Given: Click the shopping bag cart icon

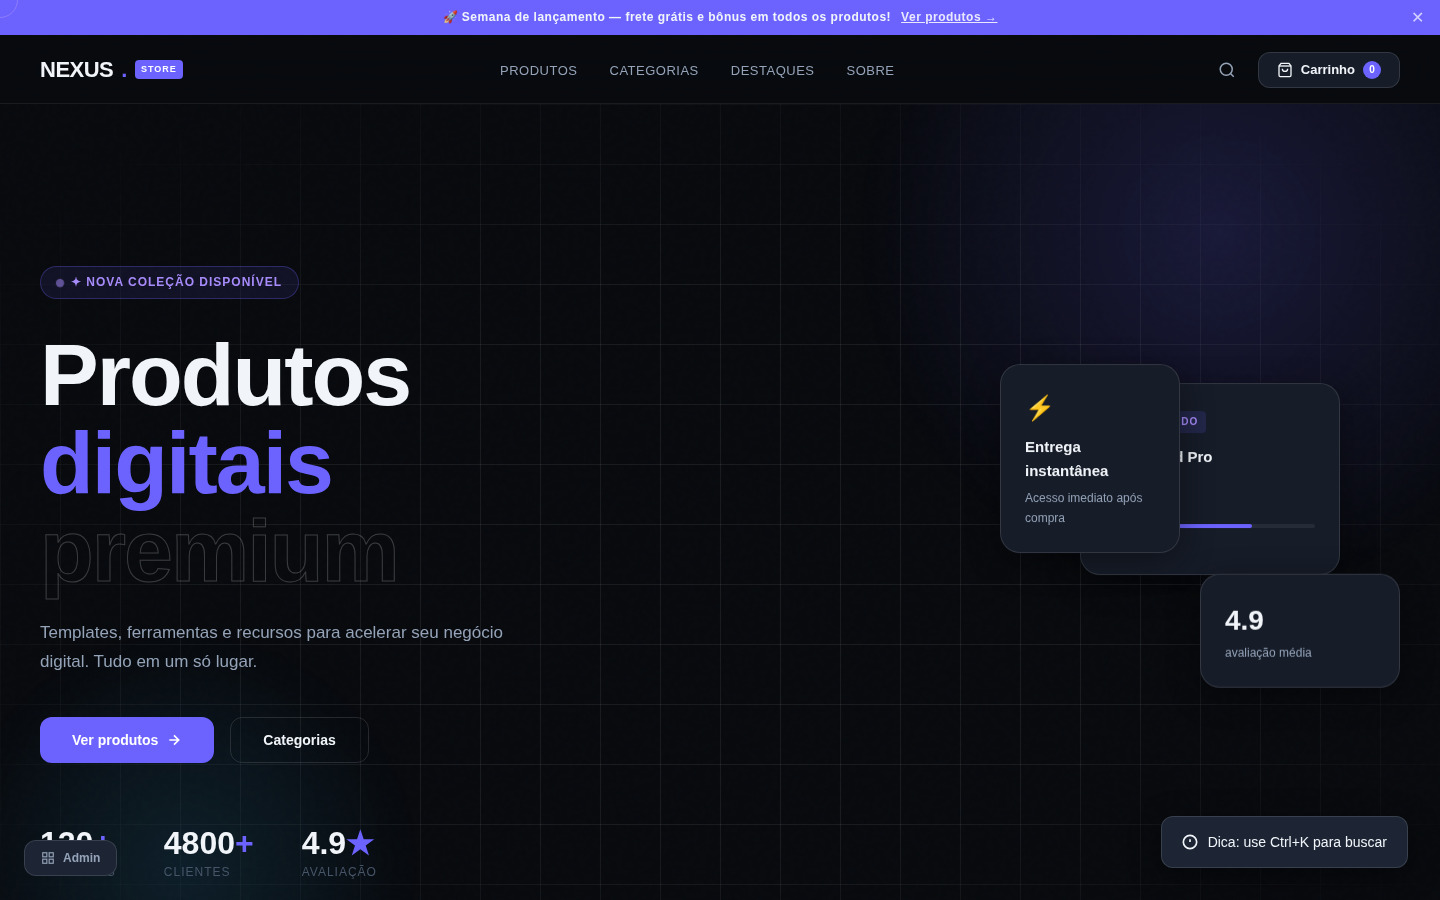Looking at the screenshot, I should [1285, 70].
